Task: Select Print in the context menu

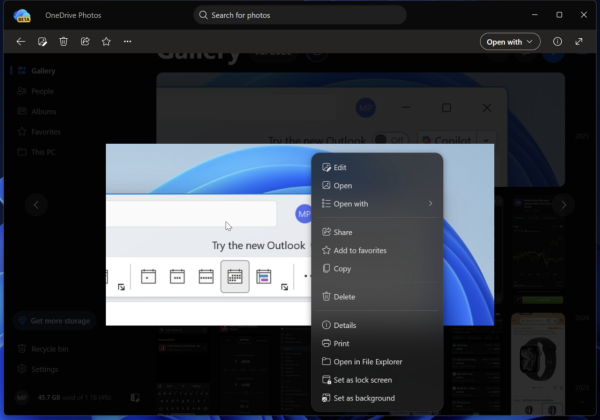Action: pyautogui.click(x=377, y=343)
